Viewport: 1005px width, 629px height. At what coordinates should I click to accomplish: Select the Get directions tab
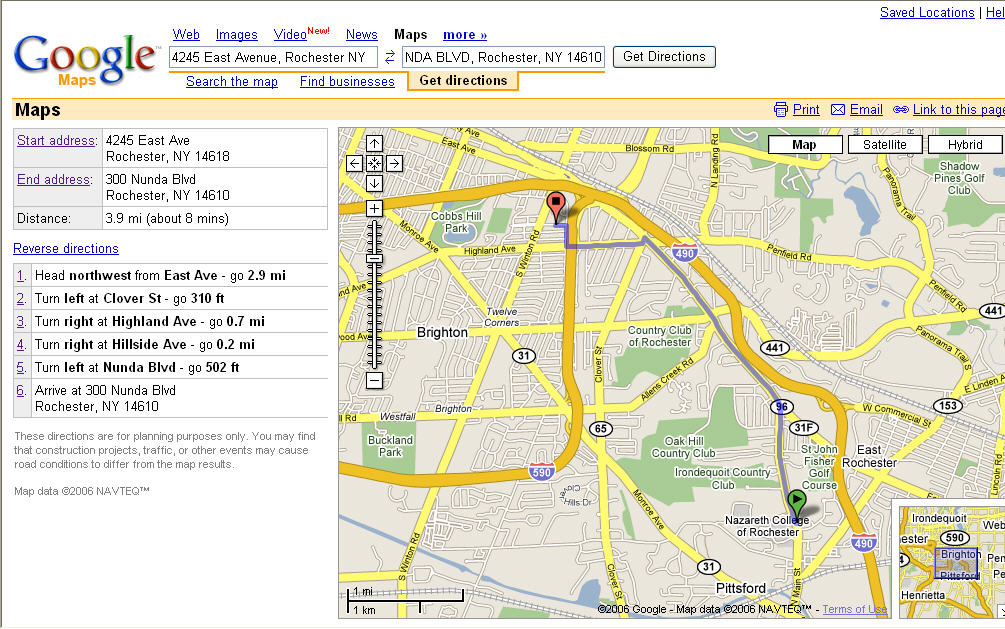463,81
